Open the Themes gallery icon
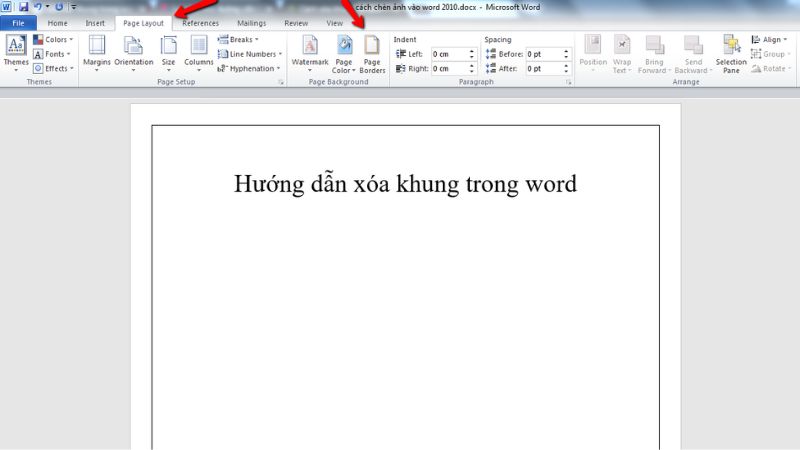This screenshot has height=450, width=800. tap(16, 50)
